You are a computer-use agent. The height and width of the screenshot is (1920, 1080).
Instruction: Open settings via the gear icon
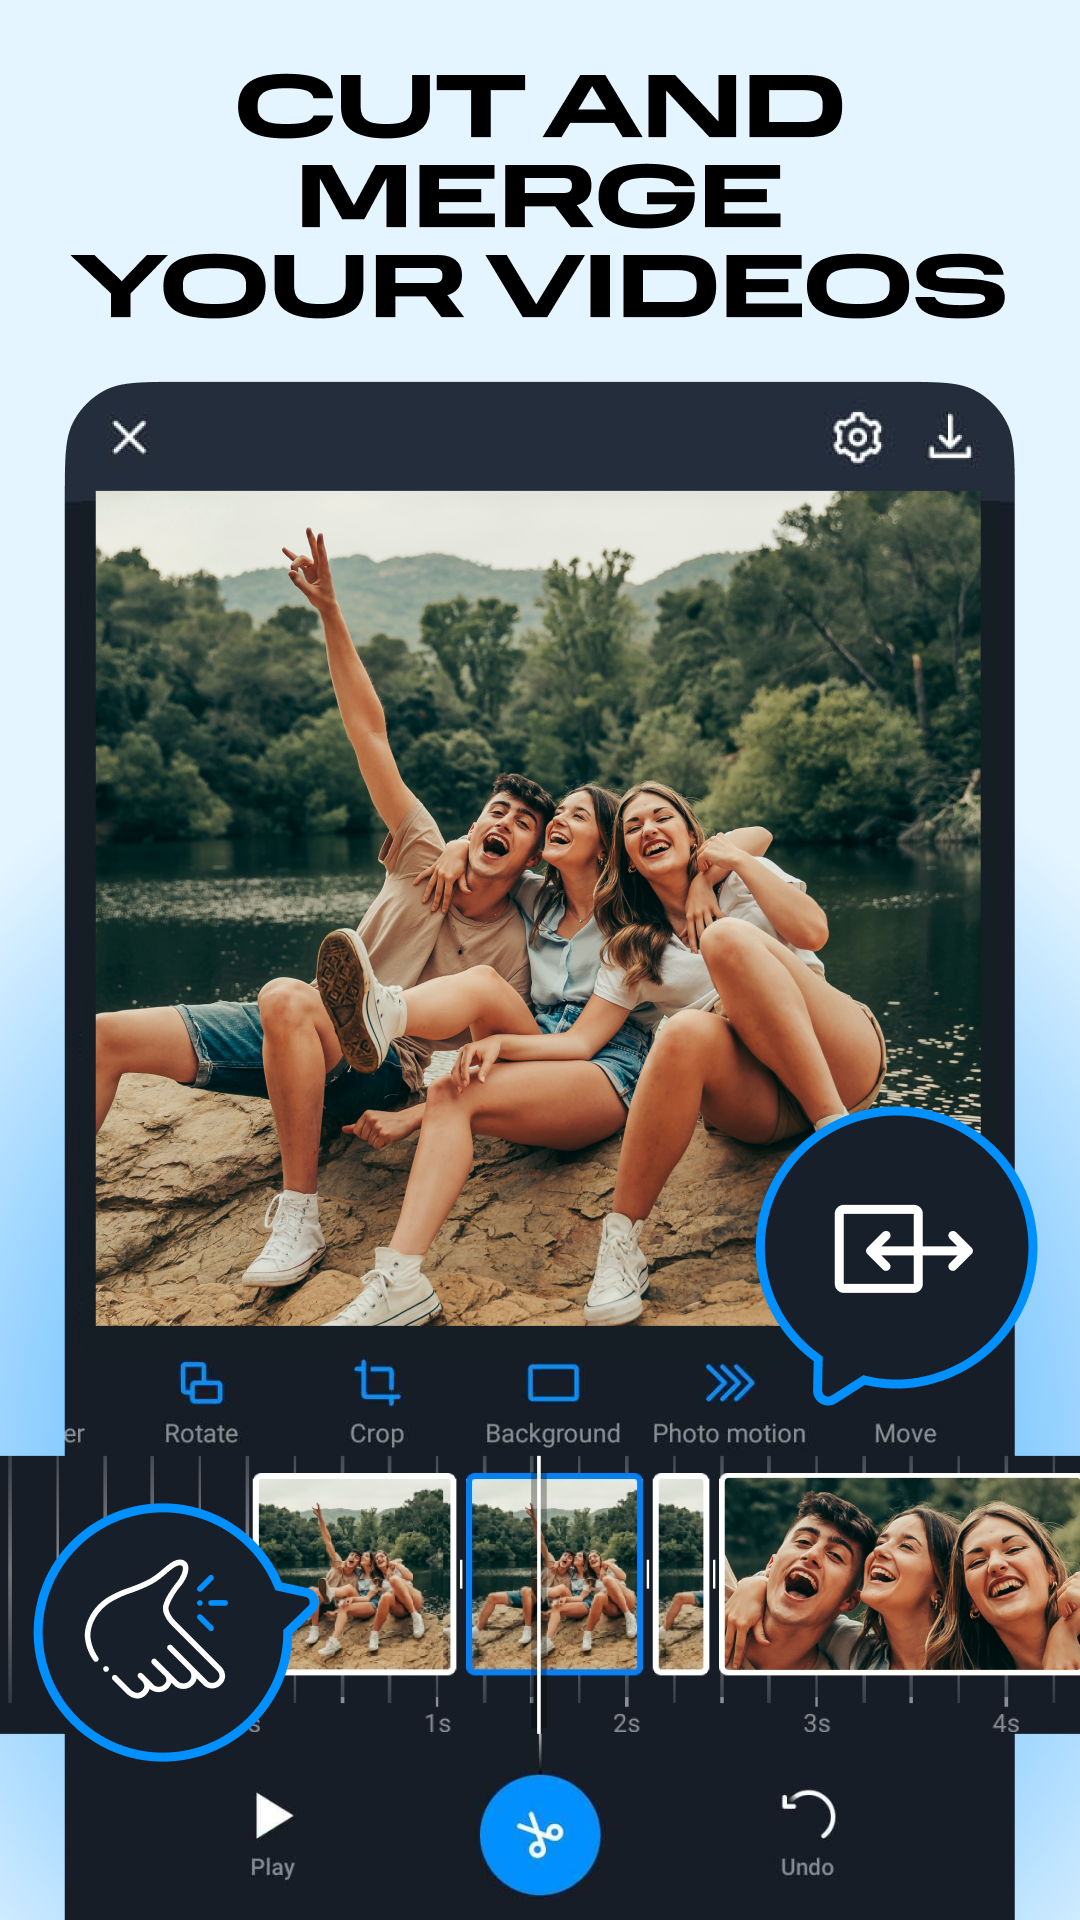coord(857,437)
